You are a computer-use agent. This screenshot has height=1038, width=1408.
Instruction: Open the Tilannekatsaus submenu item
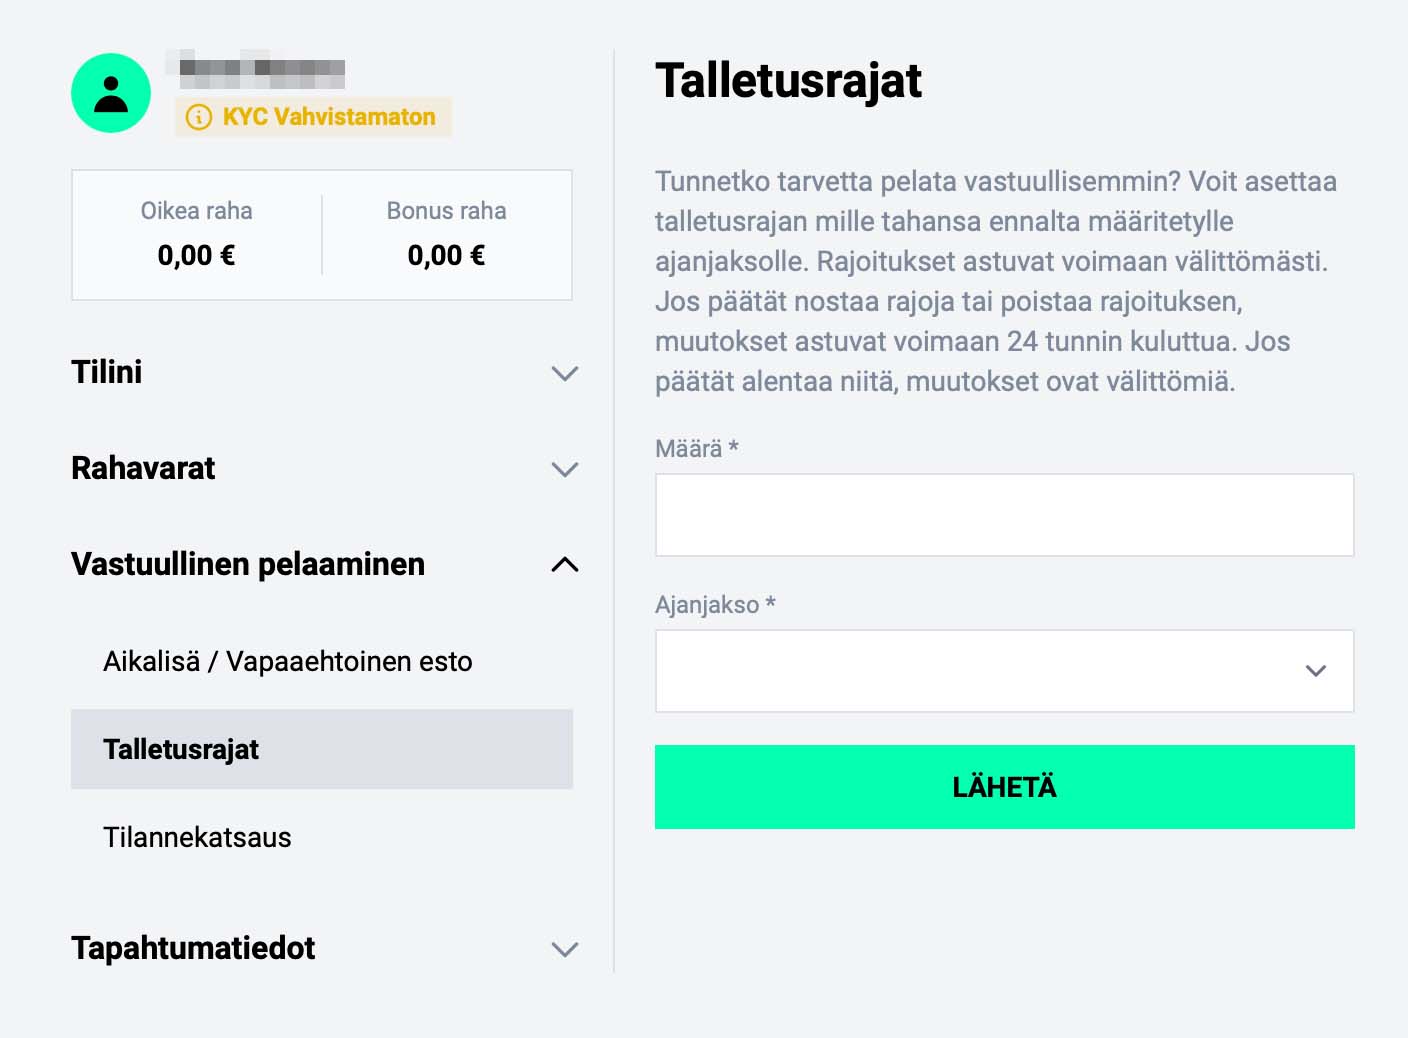click(x=197, y=837)
